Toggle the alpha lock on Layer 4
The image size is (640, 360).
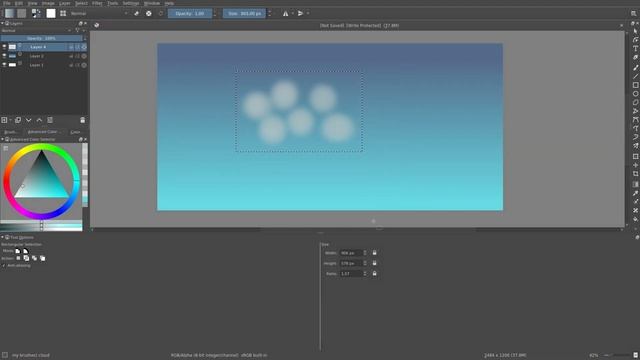pyautogui.click(x=84, y=47)
